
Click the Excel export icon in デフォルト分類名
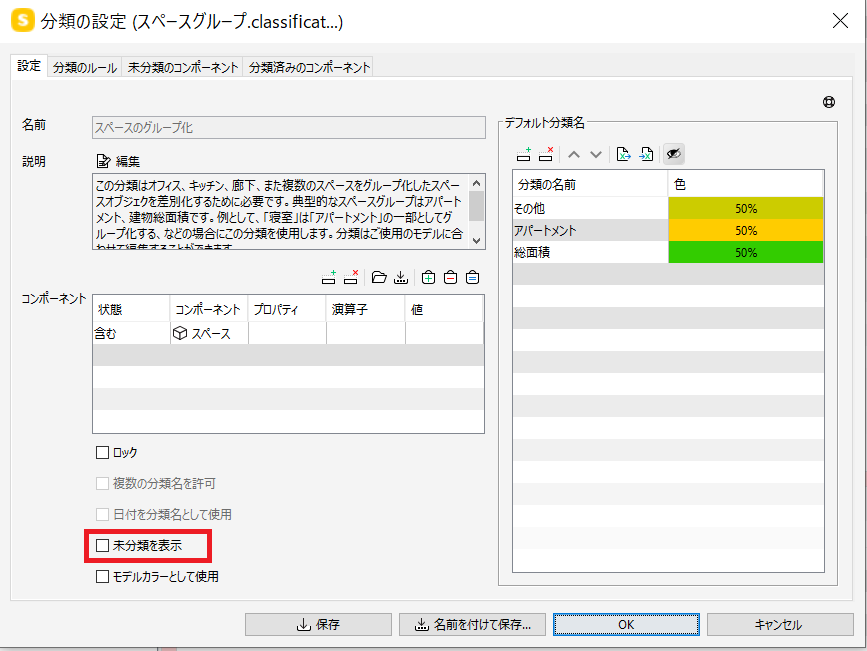pyautogui.click(x=623, y=154)
